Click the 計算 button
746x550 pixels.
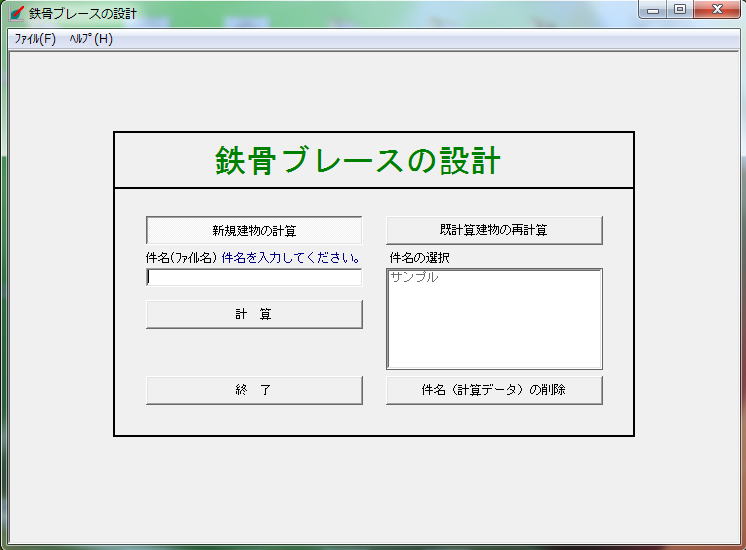point(254,314)
